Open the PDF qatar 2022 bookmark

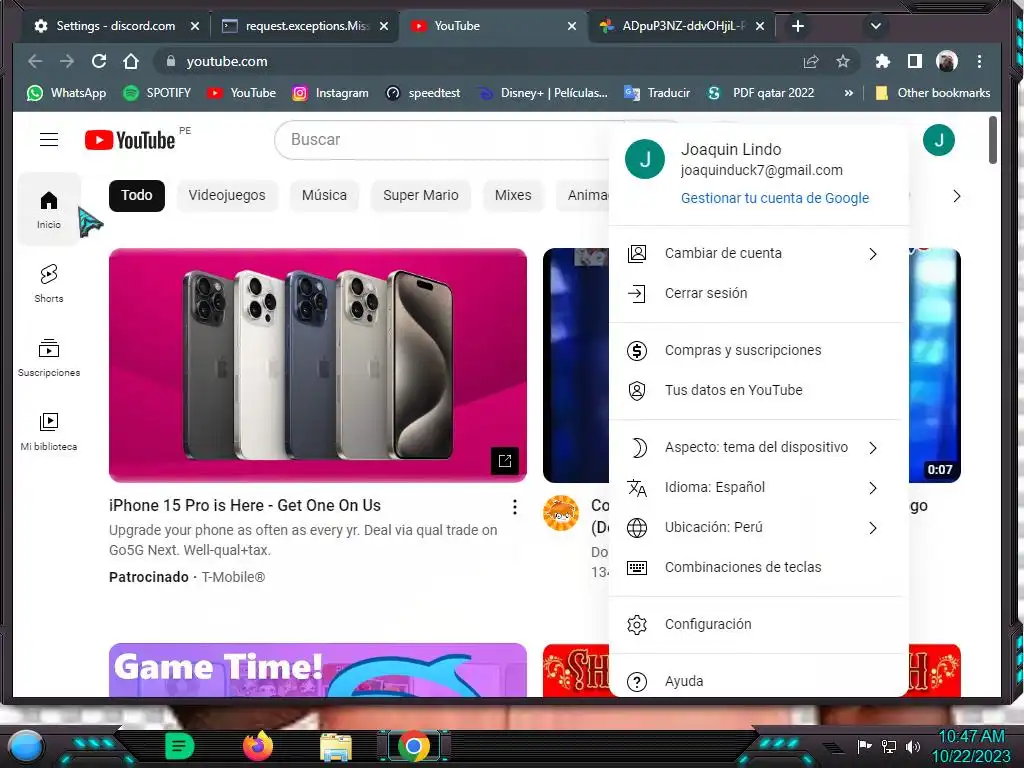761,93
